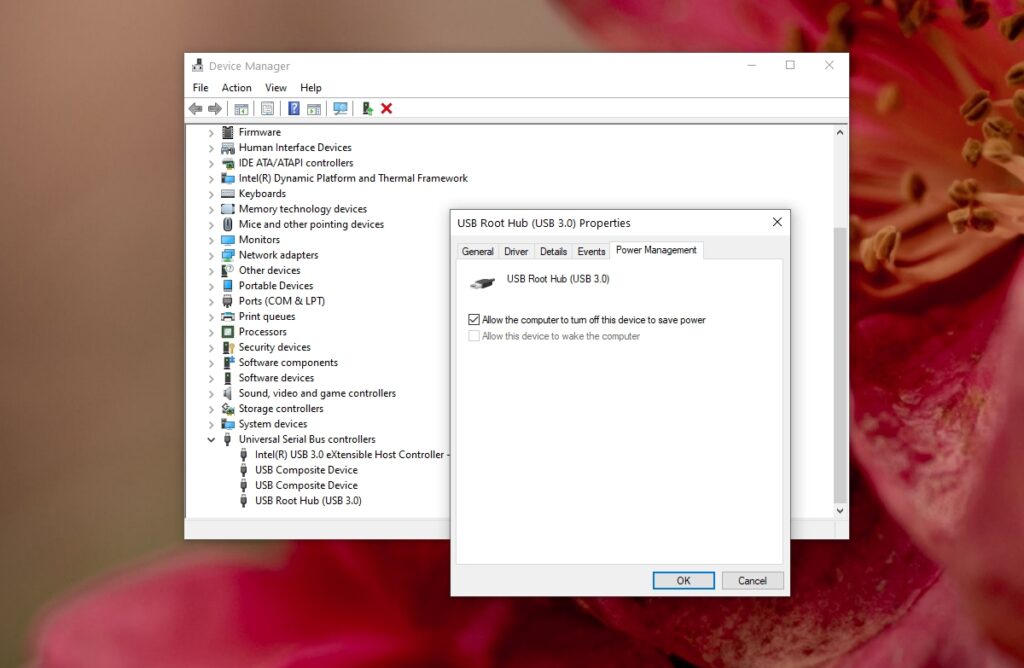The height and width of the screenshot is (668, 1024).
Task: Click the Show/Hide console tree icon
Action: click(241, 108)
